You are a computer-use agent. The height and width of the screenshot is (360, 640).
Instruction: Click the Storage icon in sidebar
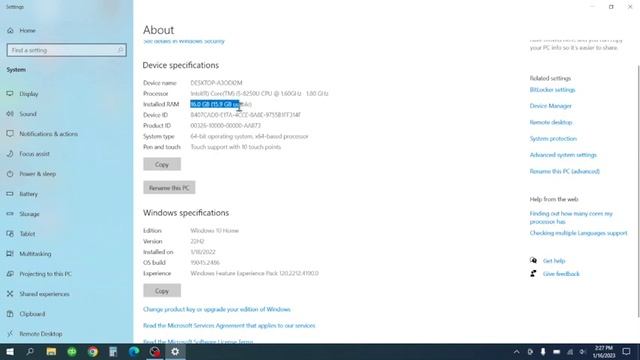point(10,214)
